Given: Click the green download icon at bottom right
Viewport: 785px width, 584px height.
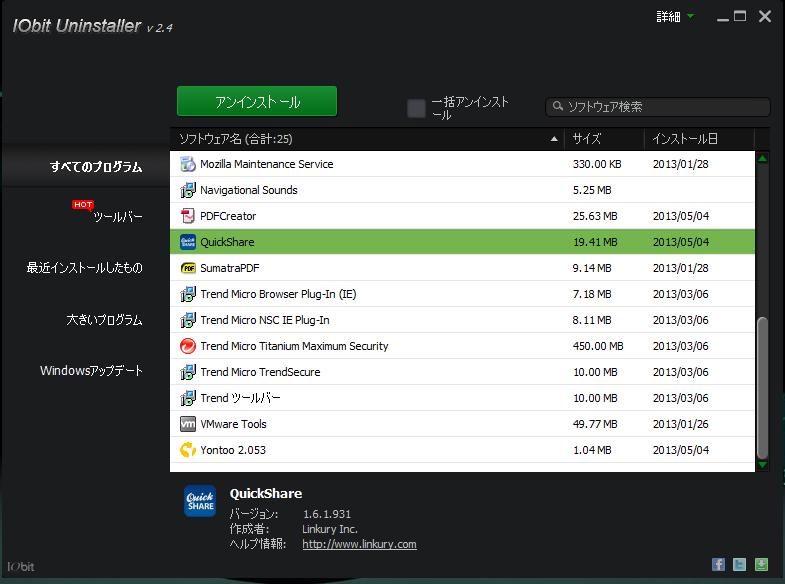Looking at the screenshot, I should pyautogui.click(x=761, y=564).
